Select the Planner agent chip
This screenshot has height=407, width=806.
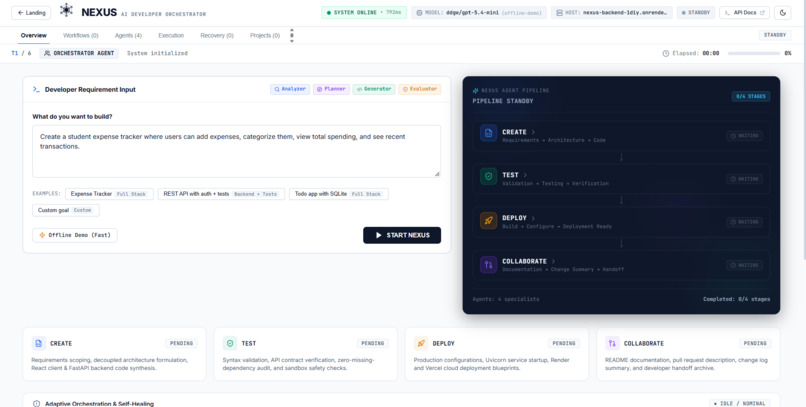[x=332, y=89]
